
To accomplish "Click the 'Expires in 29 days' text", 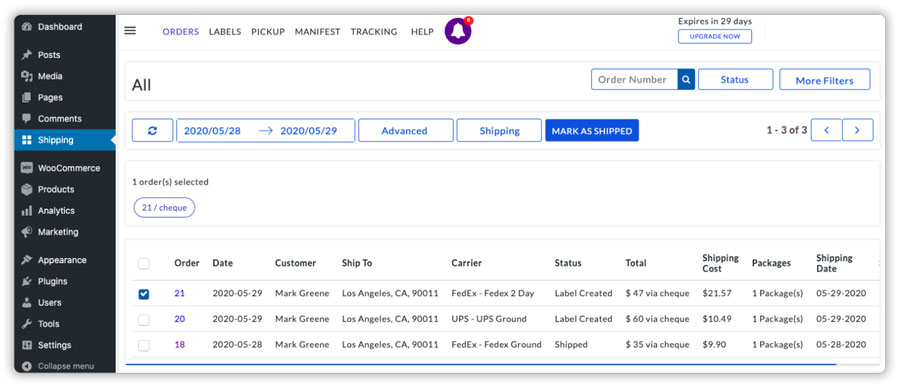I will [x=715, y=21].
